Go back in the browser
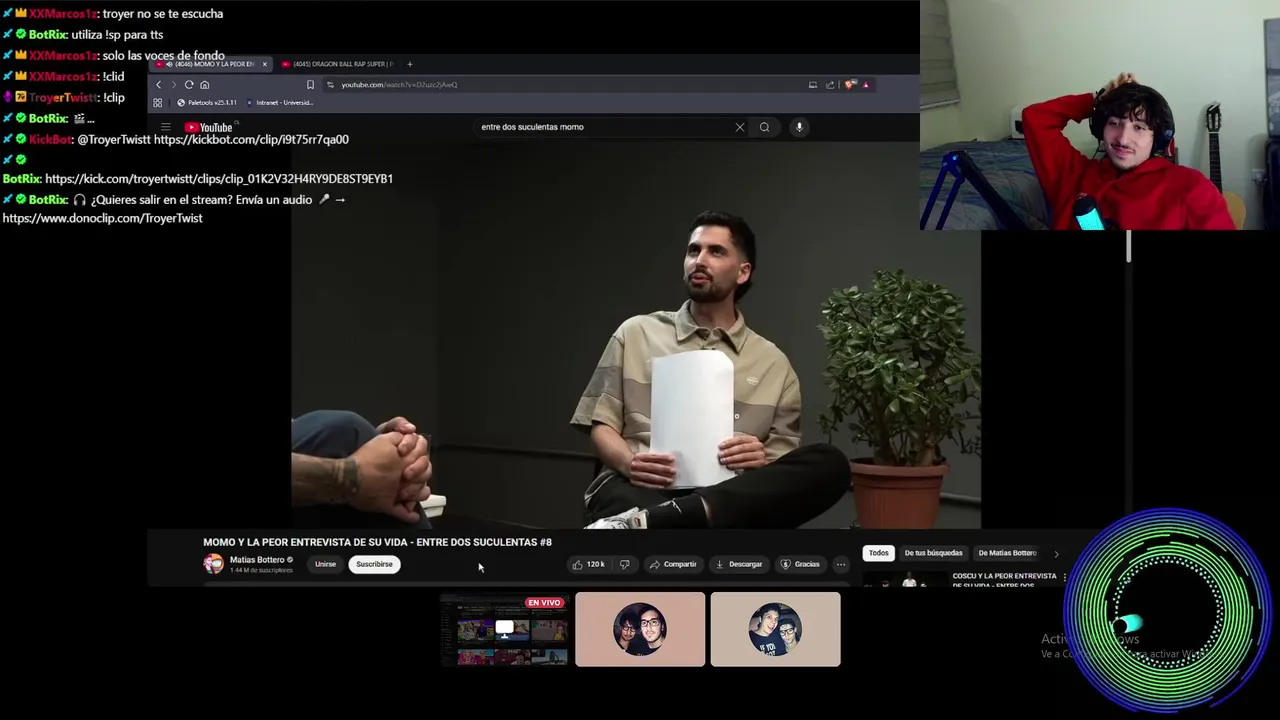The image size is (1280, 720). (x=158, y=85)
